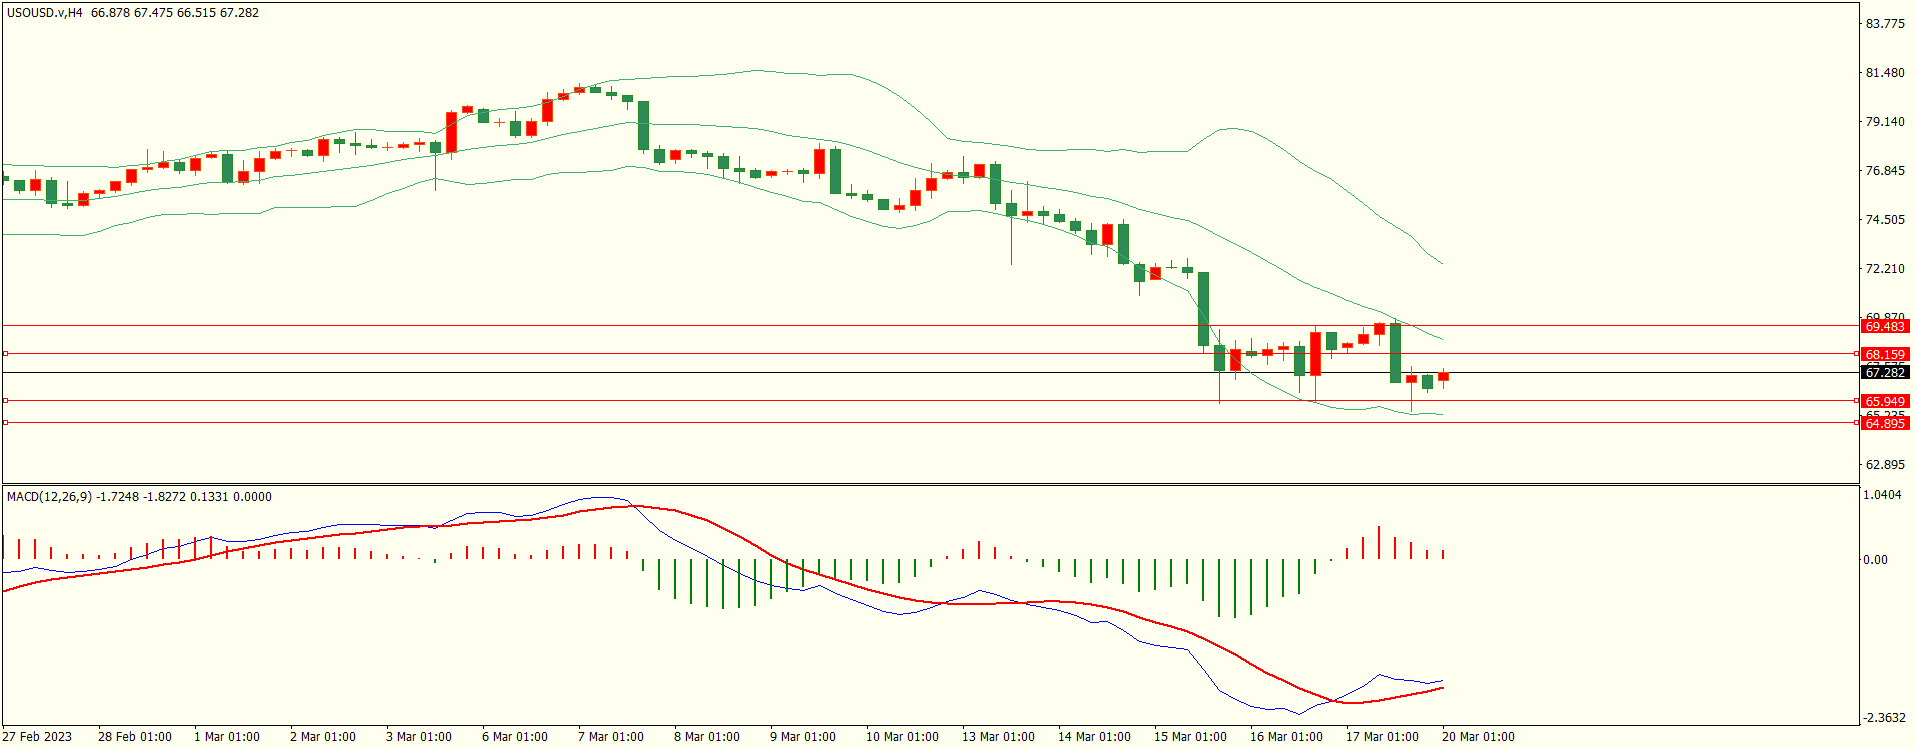This screenshot has width=1916, height=749.
Task: Click the 28 Feb 01:00 time label
Action: coord(135,736)
